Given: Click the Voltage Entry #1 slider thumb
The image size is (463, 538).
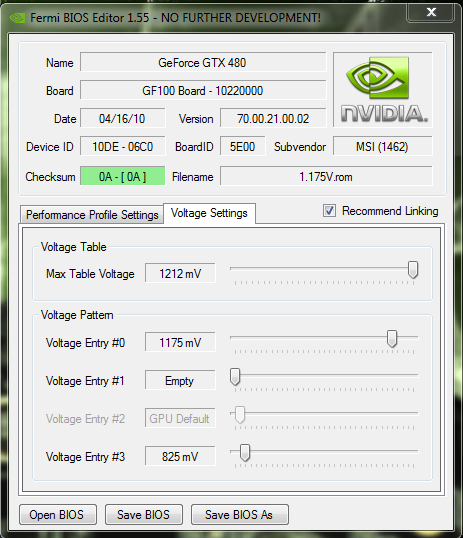Looking at the screenshot, I should point(235,377).
